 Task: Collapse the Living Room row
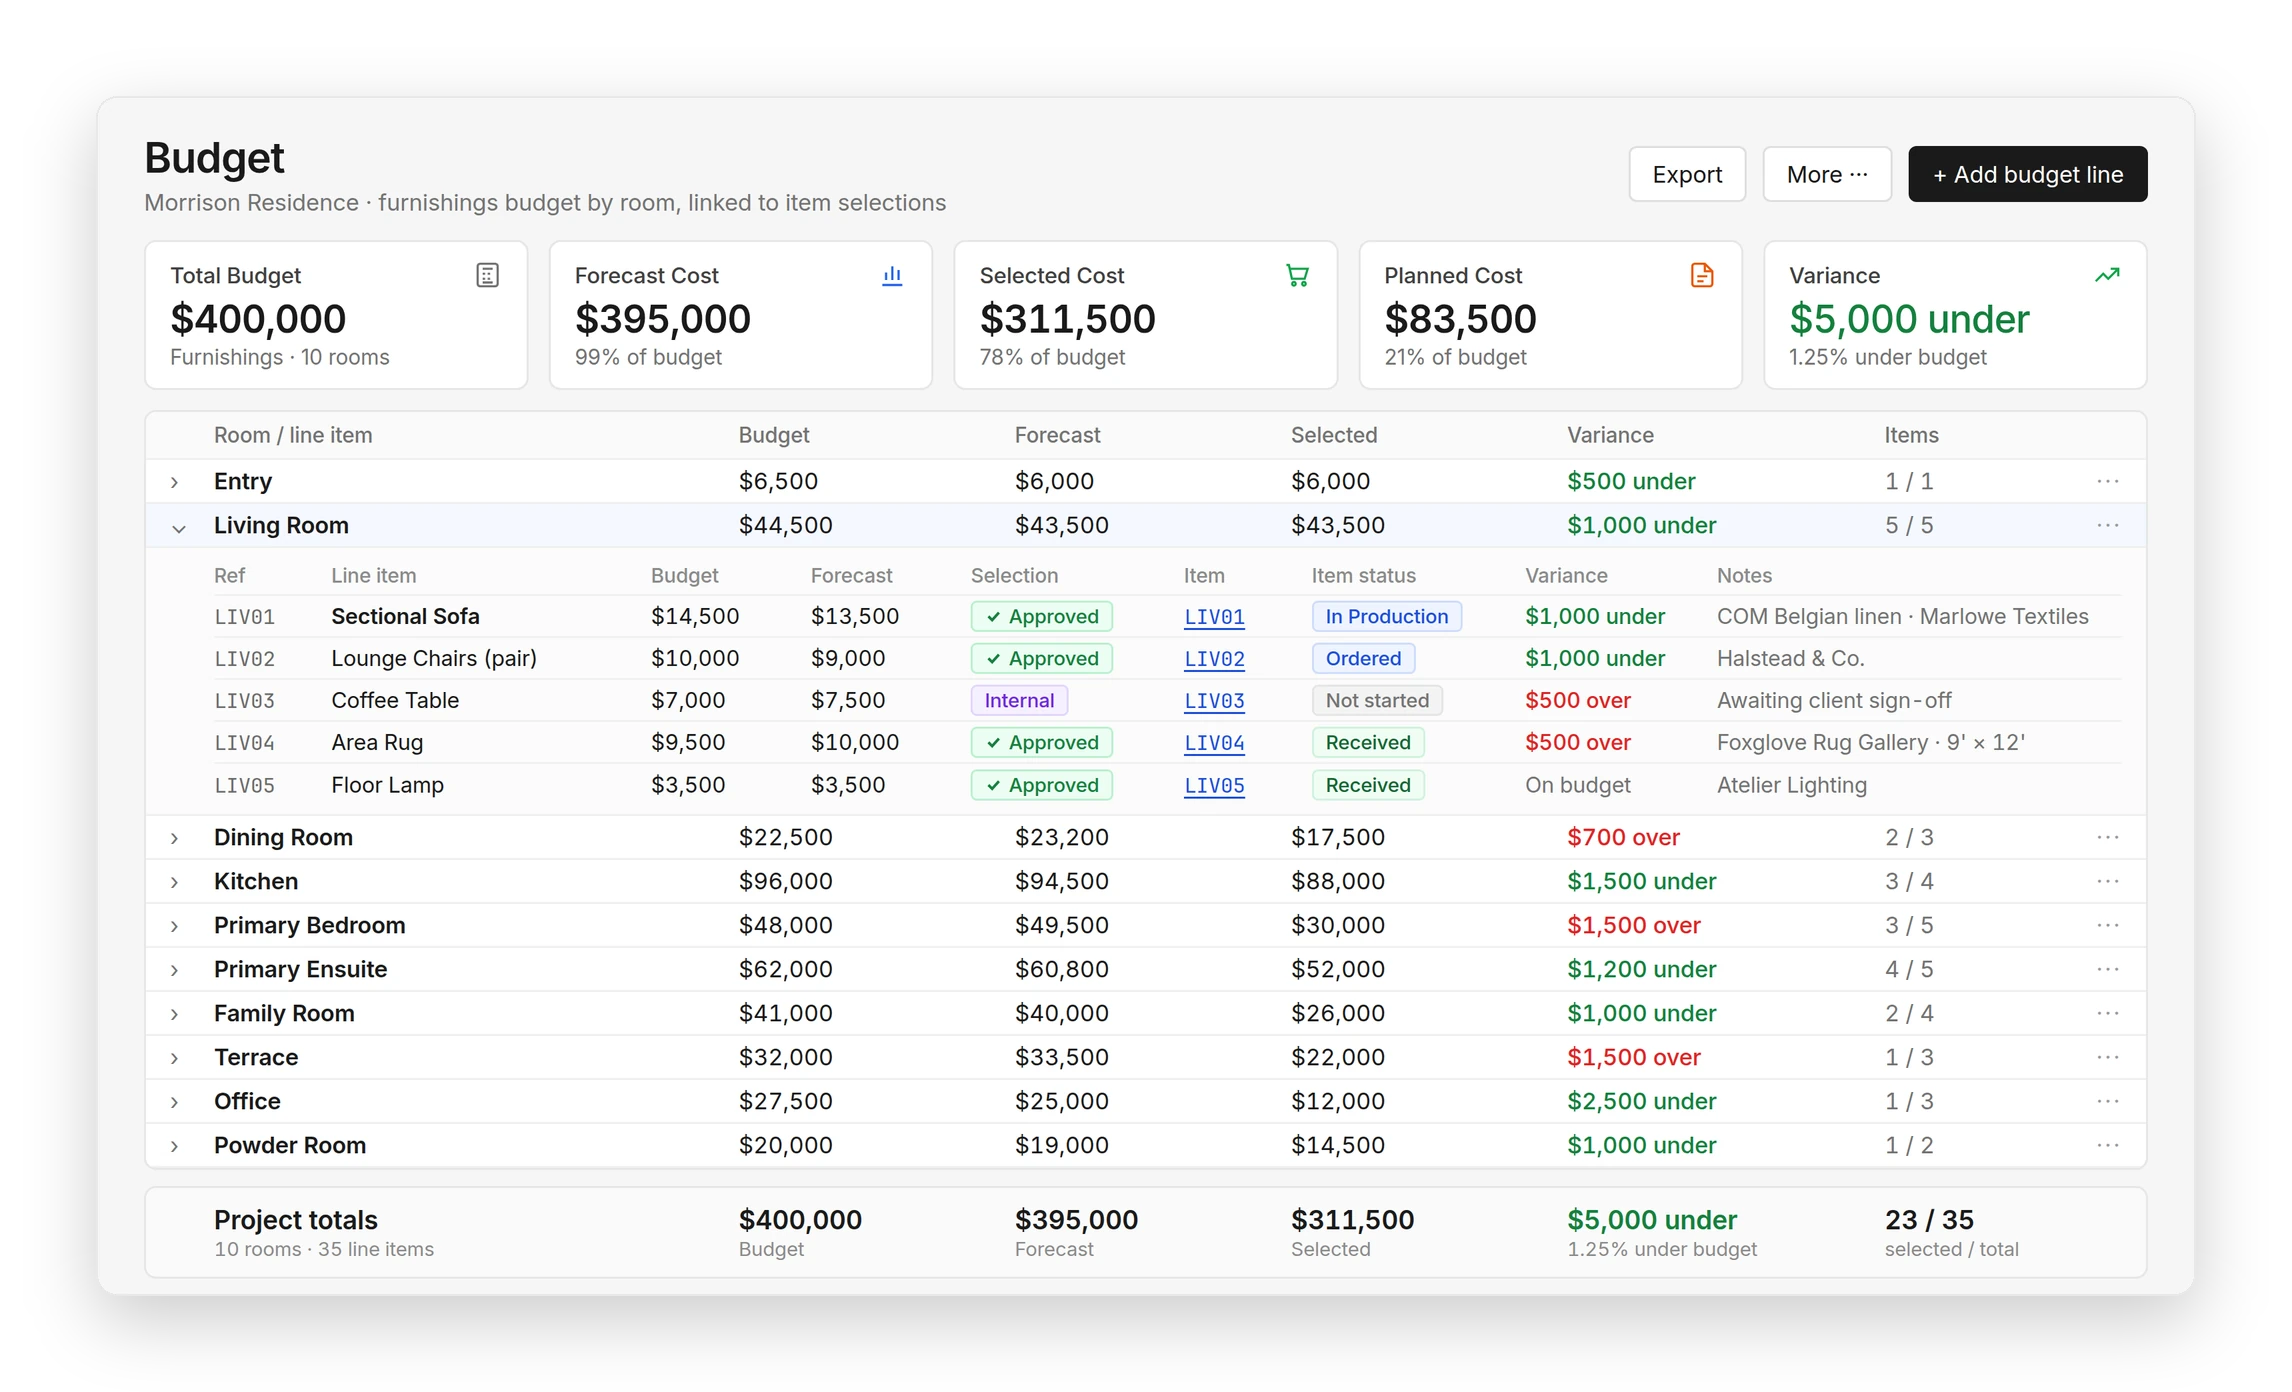point(178,528)
